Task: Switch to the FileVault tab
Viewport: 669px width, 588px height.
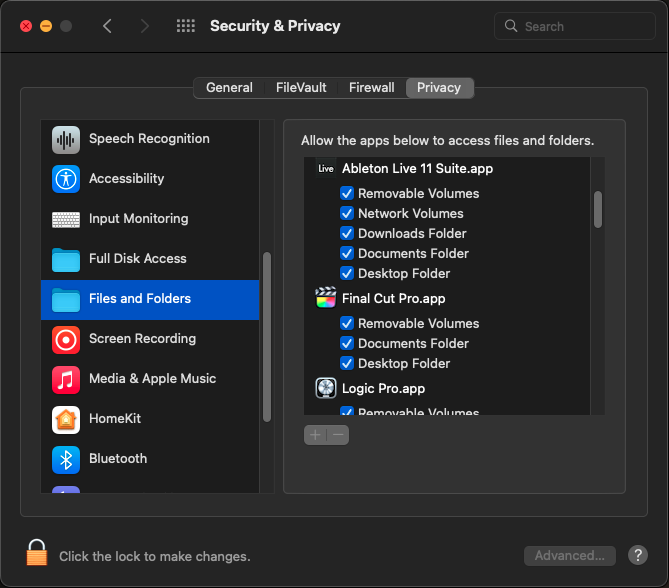Action: (x=301, y=88)
